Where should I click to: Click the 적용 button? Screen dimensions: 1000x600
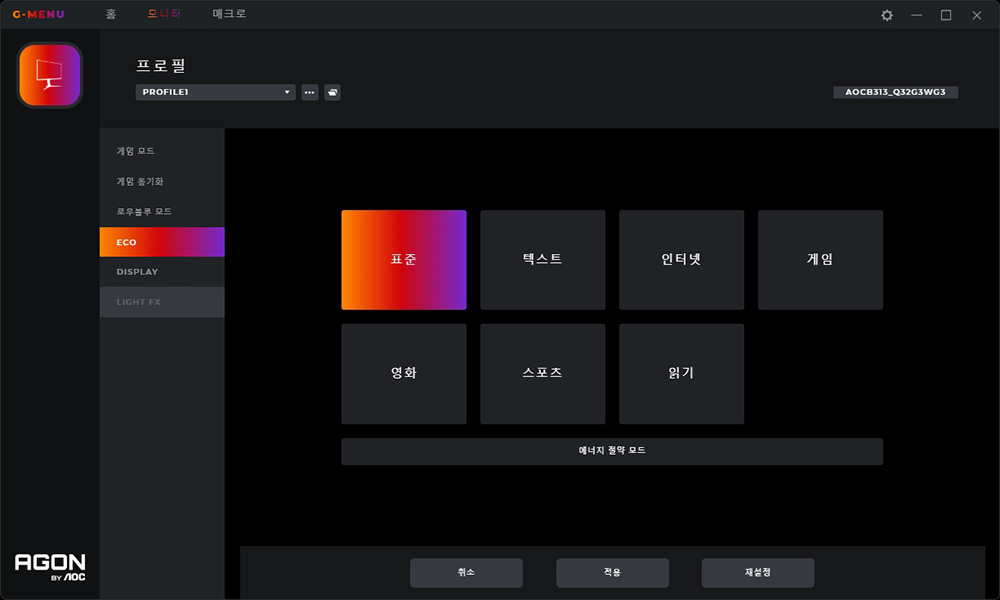coord(612,573)
